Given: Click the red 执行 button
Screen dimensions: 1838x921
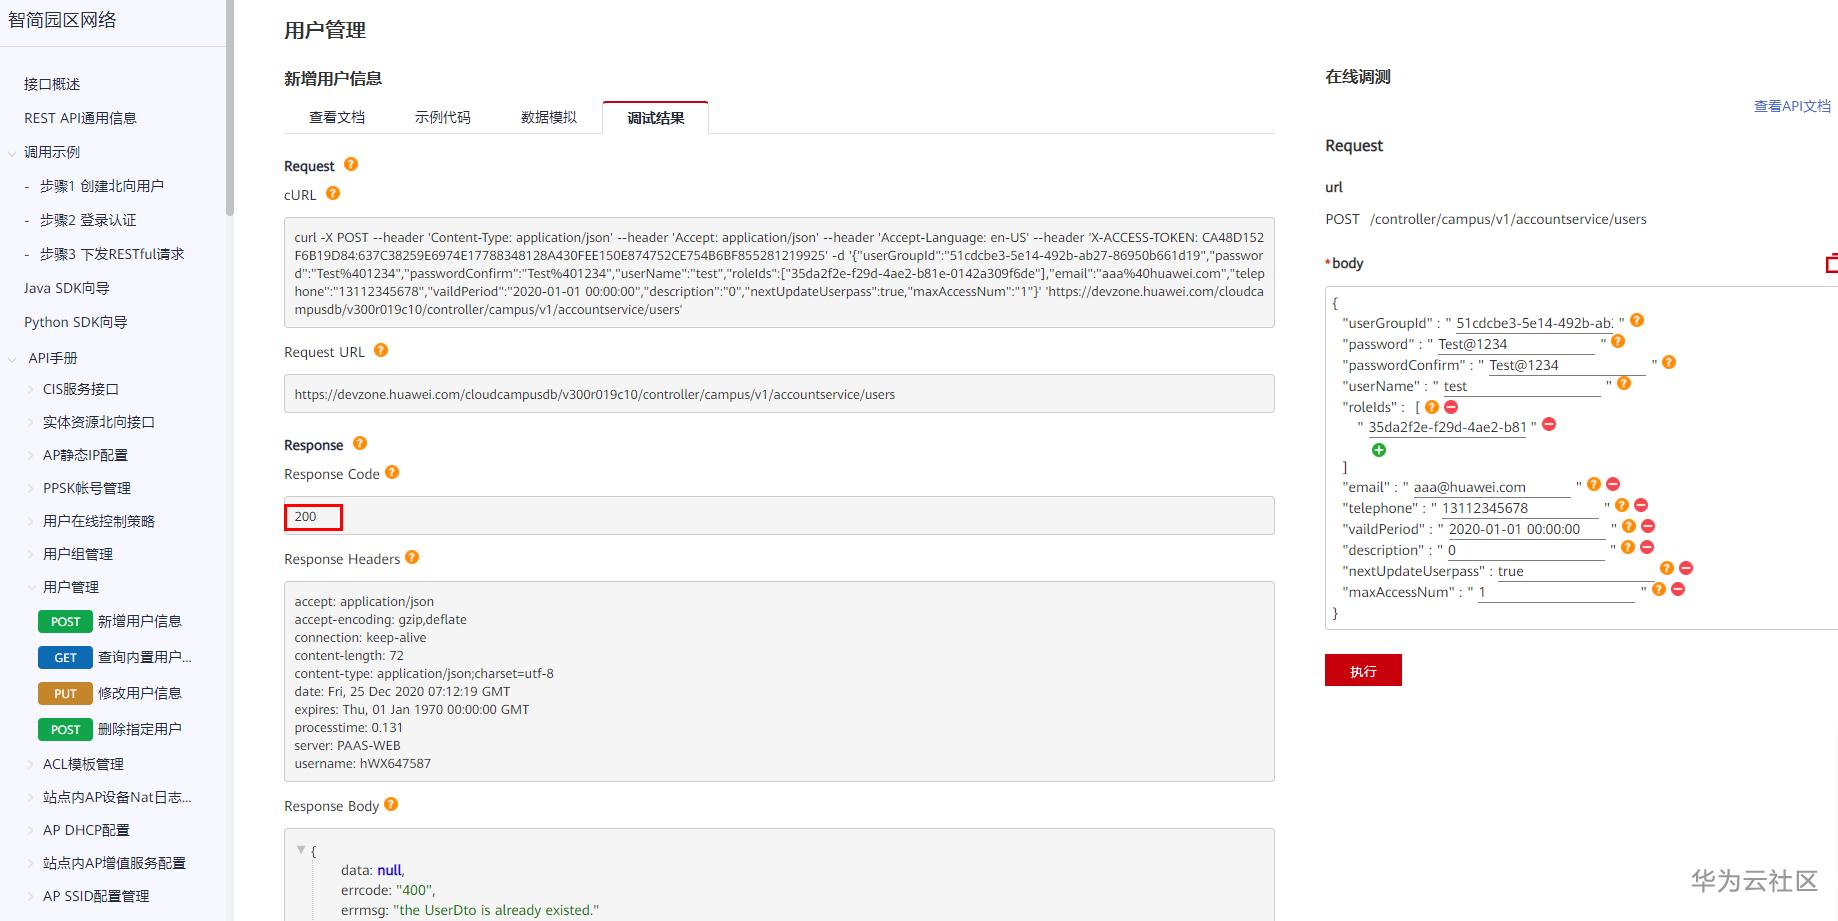Looking at the screenshot, I should click(1363, 670).
